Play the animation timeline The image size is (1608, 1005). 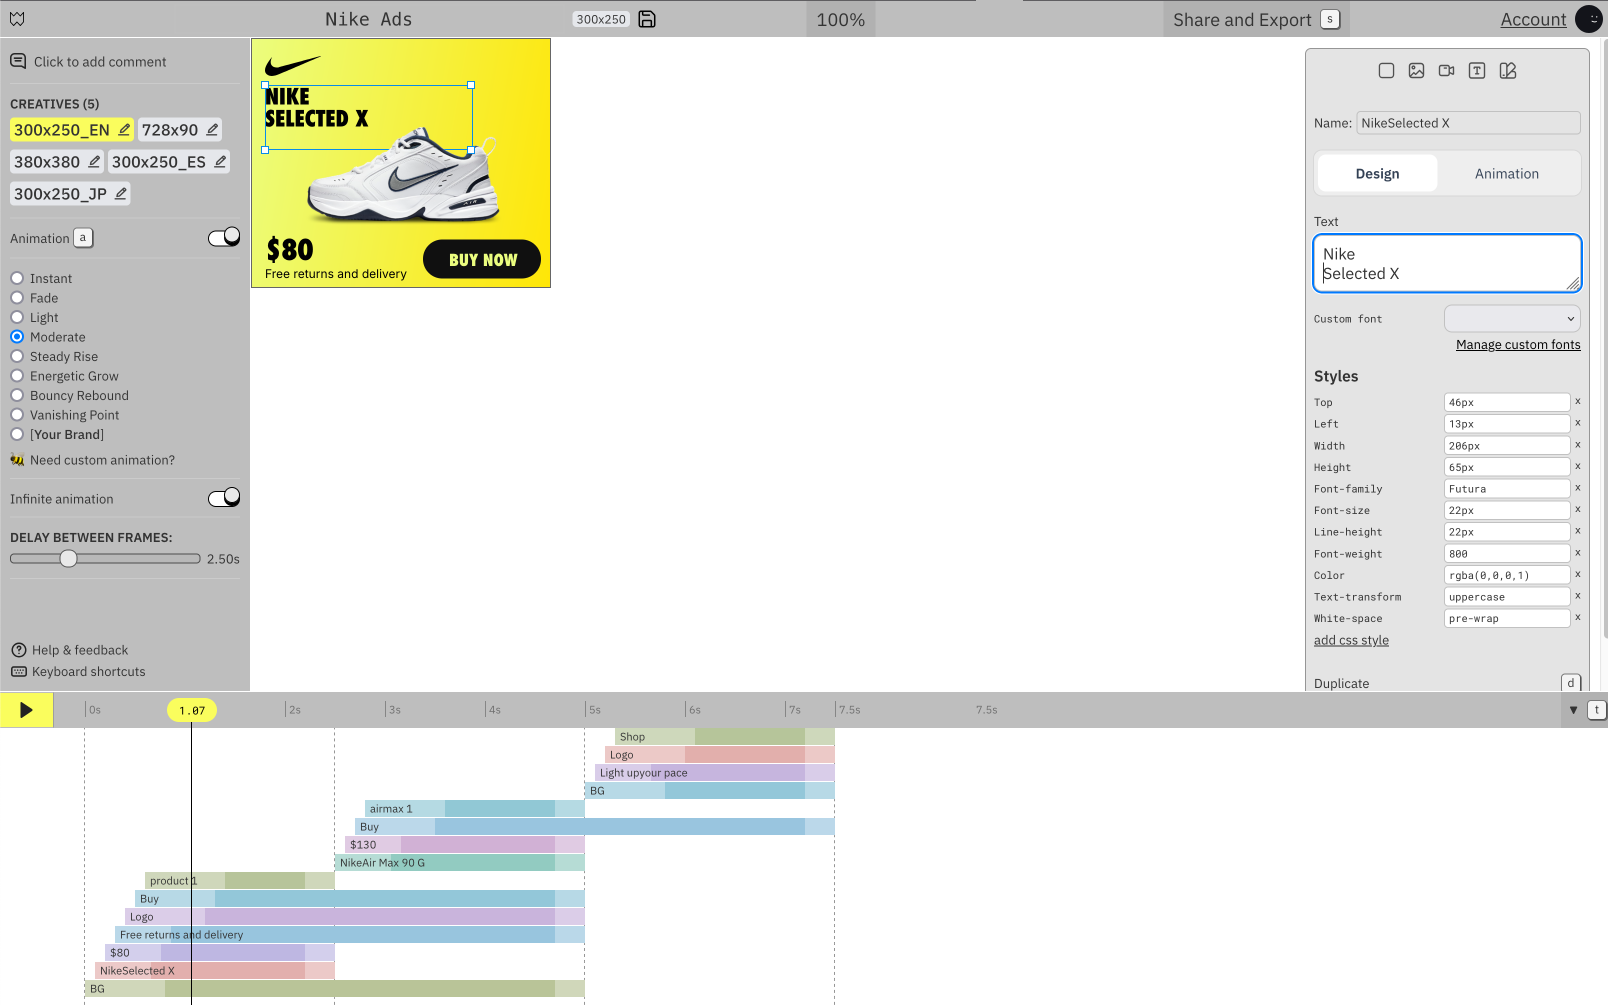point(26,710)
